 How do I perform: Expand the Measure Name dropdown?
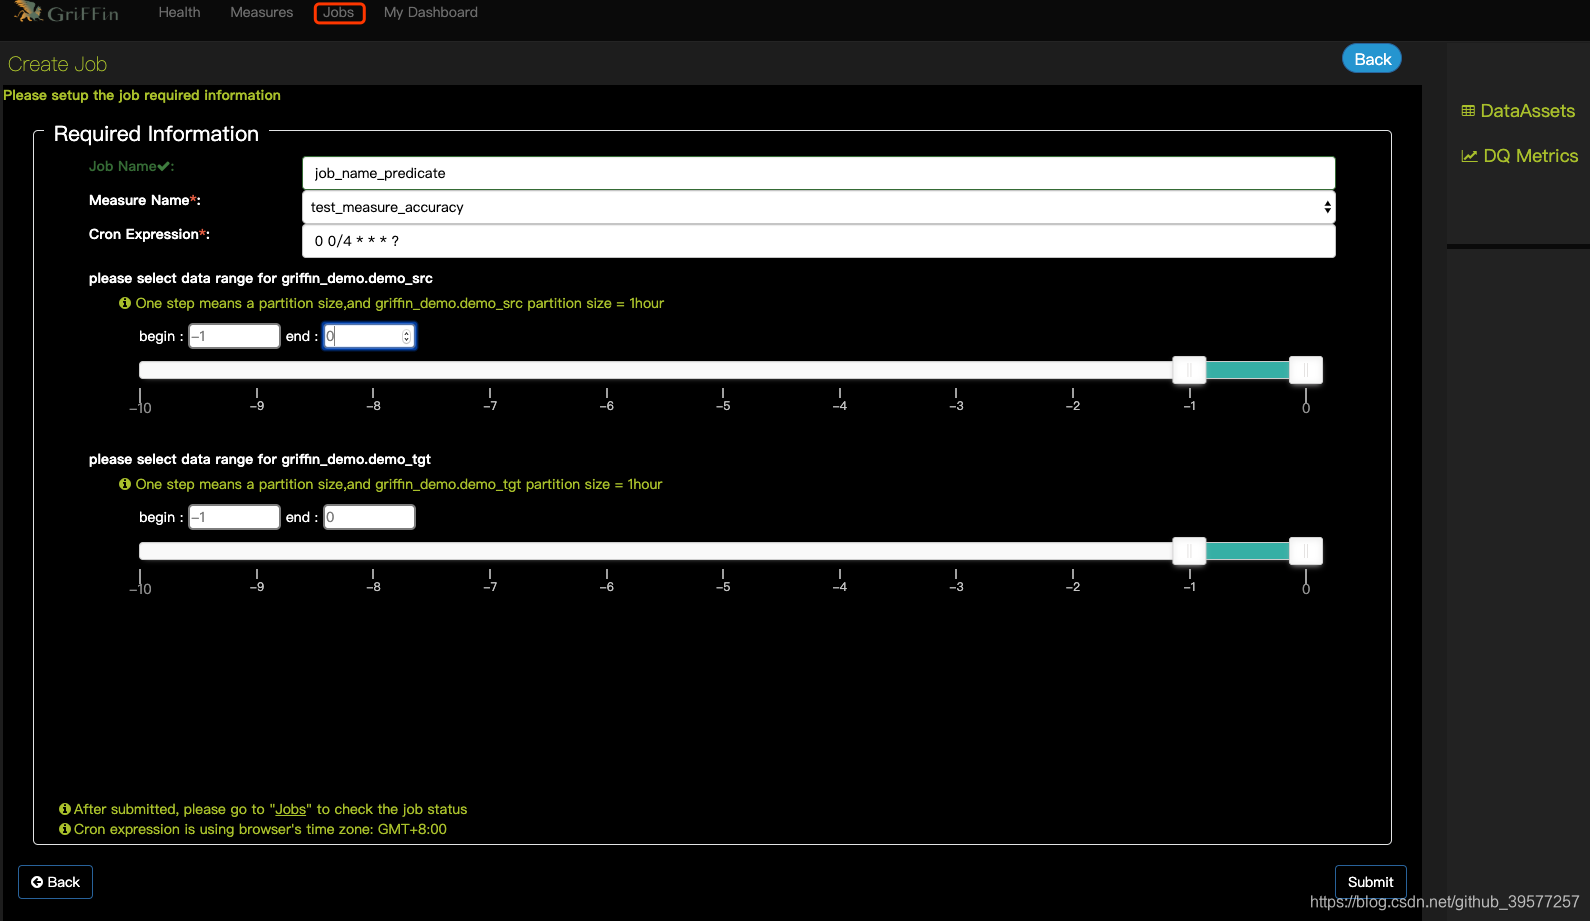819,207
